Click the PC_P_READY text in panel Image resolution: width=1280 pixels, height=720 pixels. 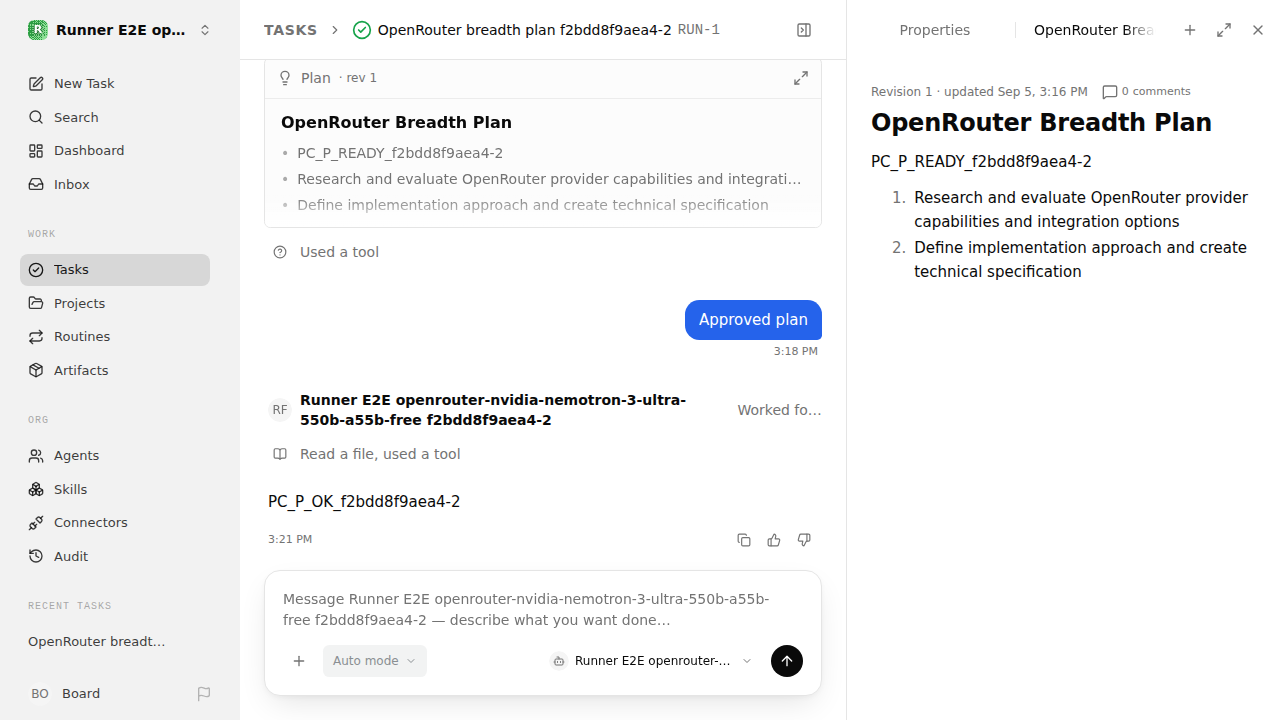tap(981, 161)
